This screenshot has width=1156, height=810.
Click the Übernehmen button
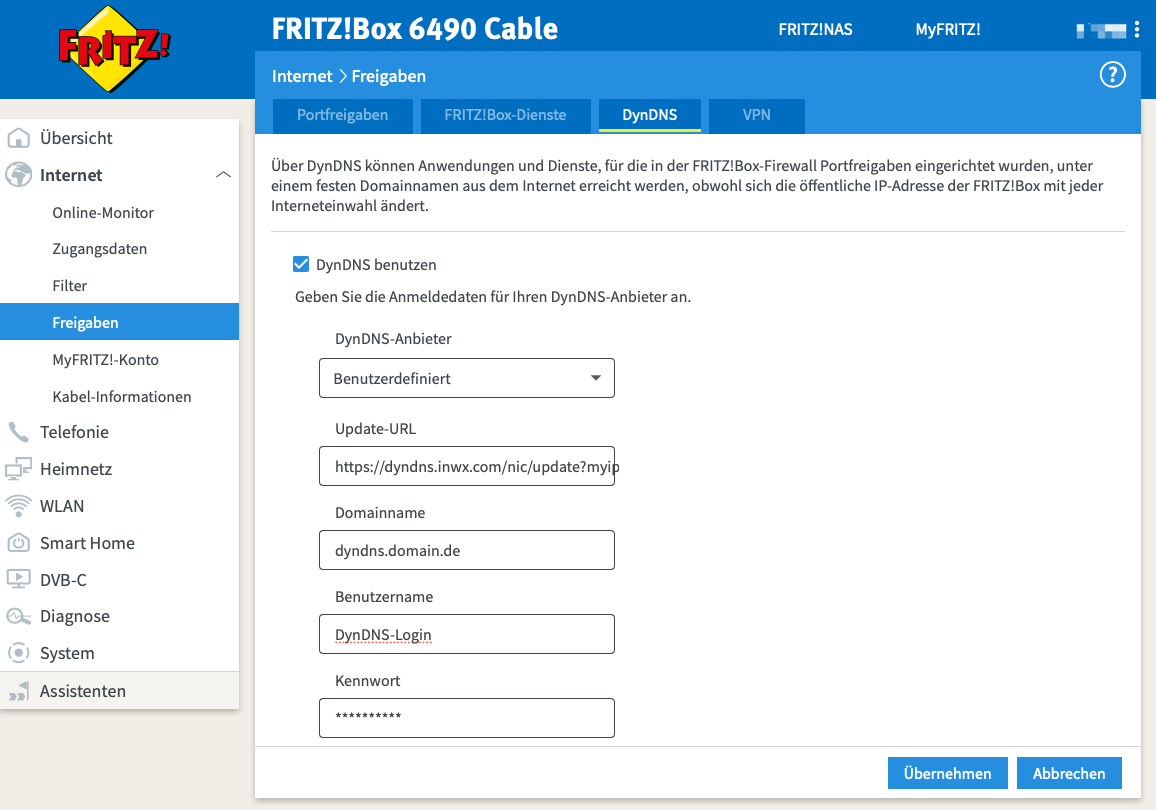947,773
